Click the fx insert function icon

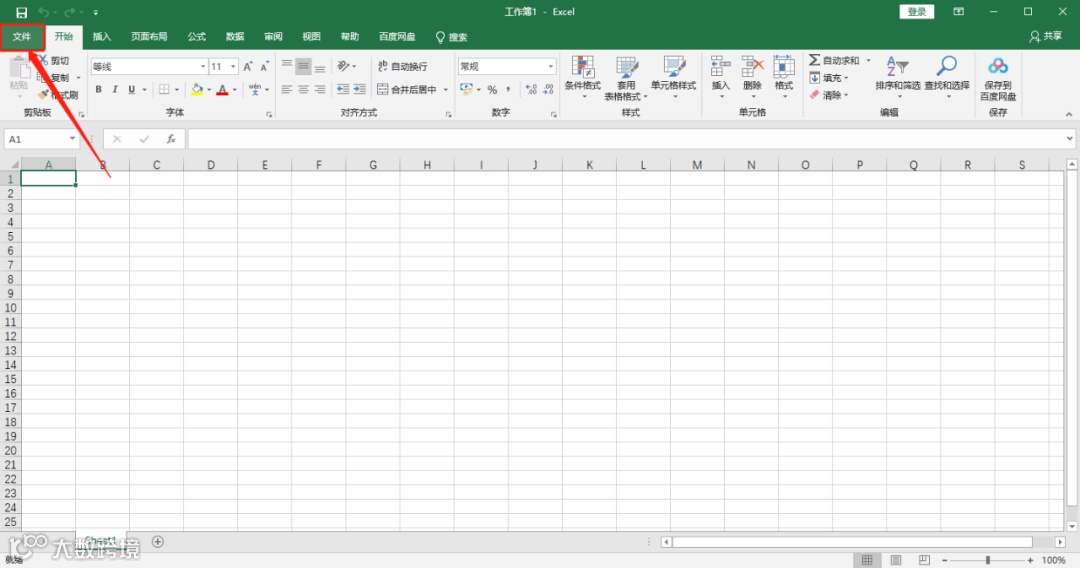click(x=171, y=139)
